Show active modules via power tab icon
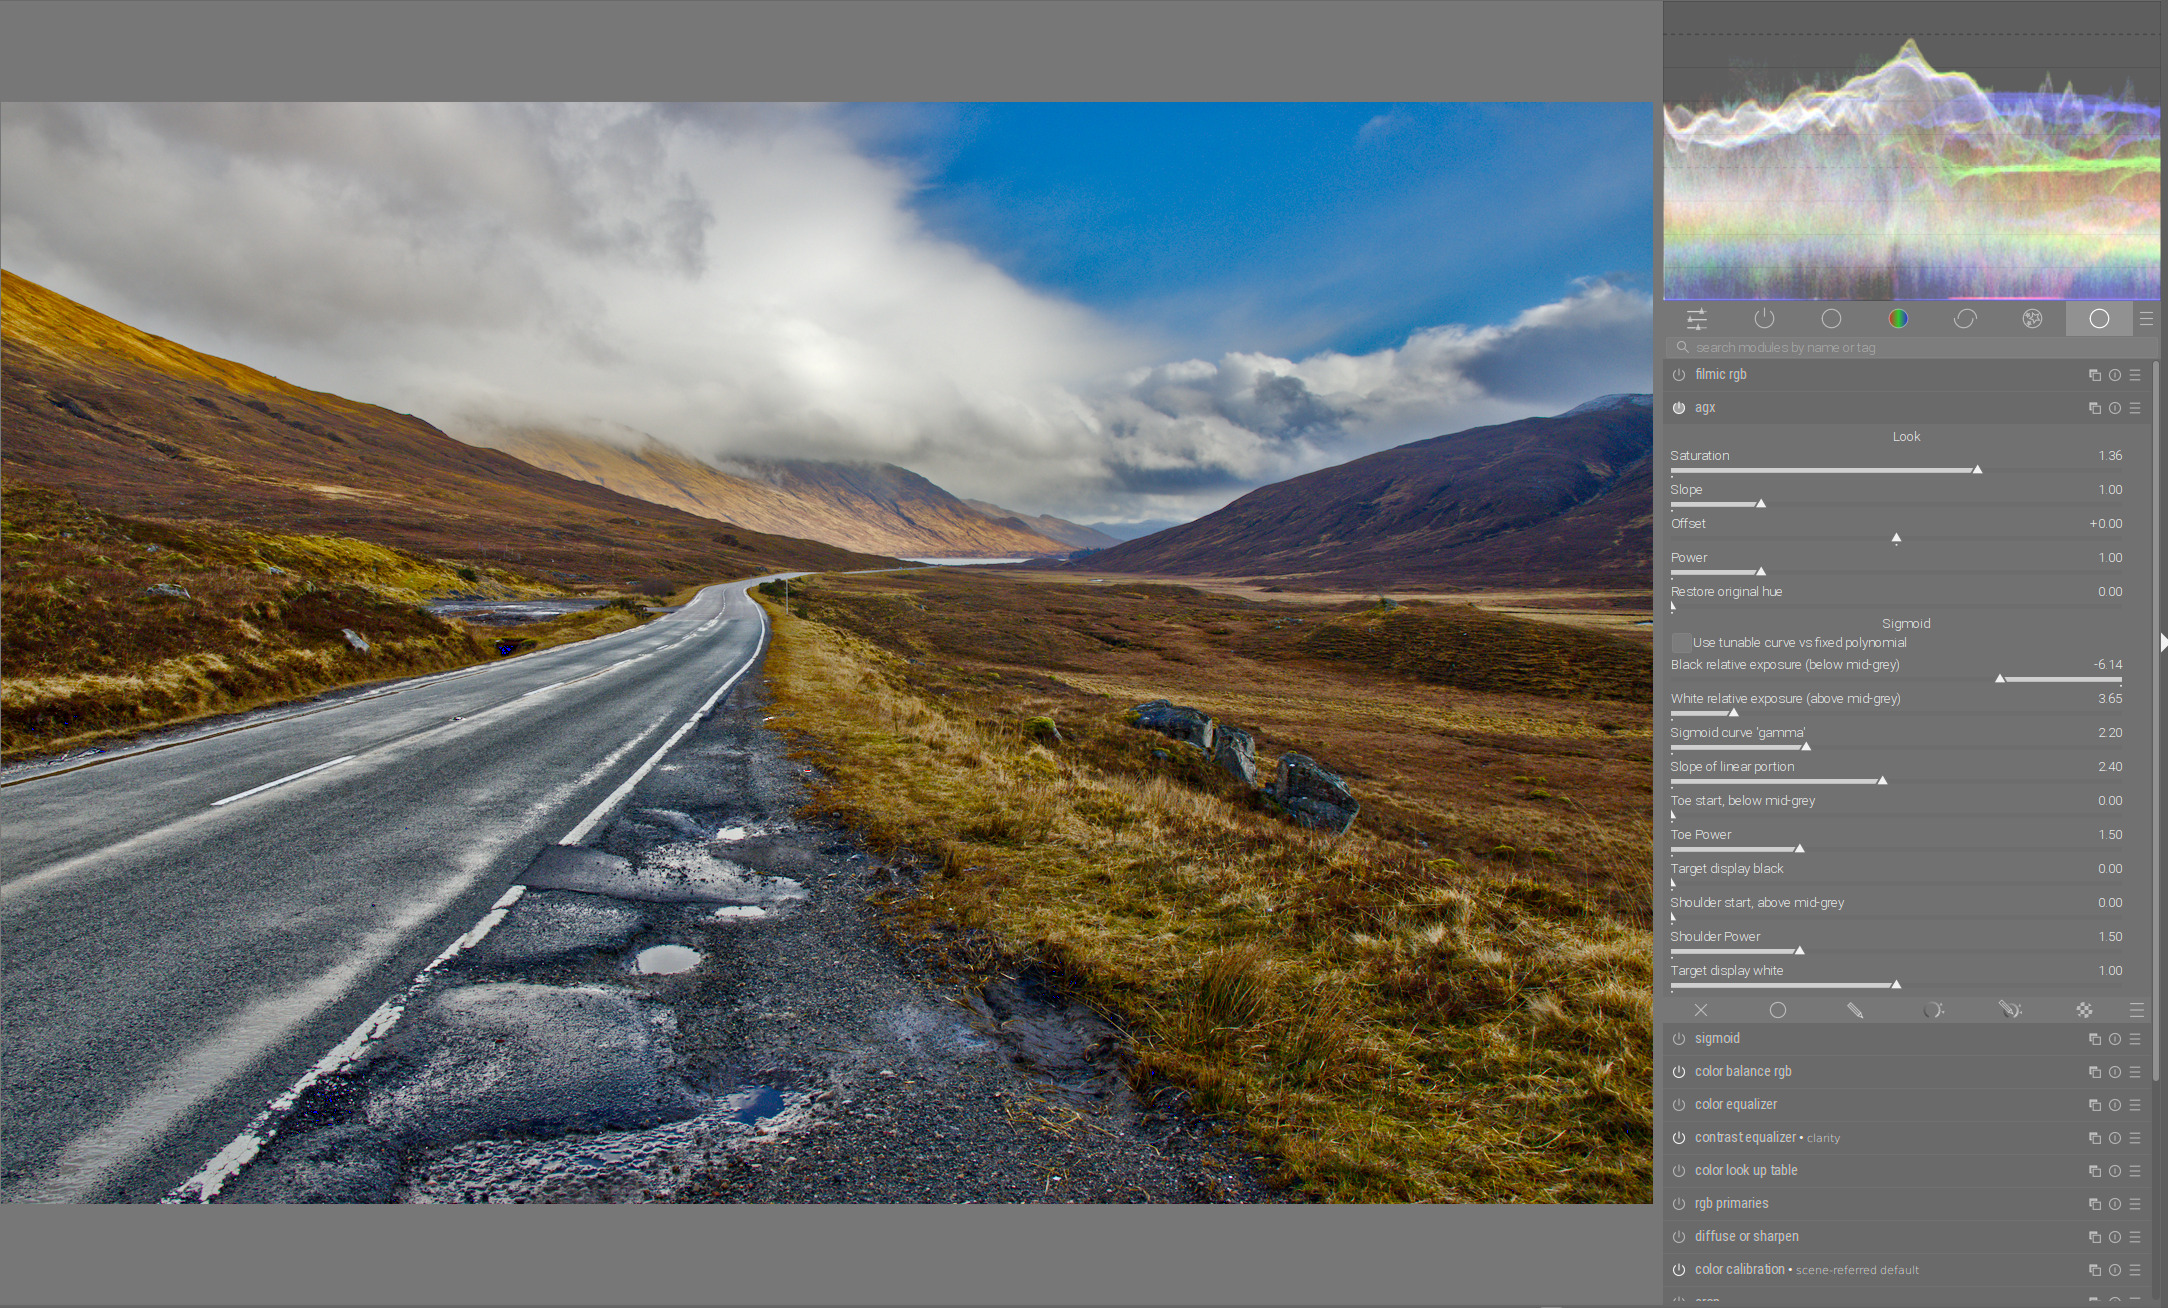Viewport: 2168px width, 1308px height. click(1764, 319)
